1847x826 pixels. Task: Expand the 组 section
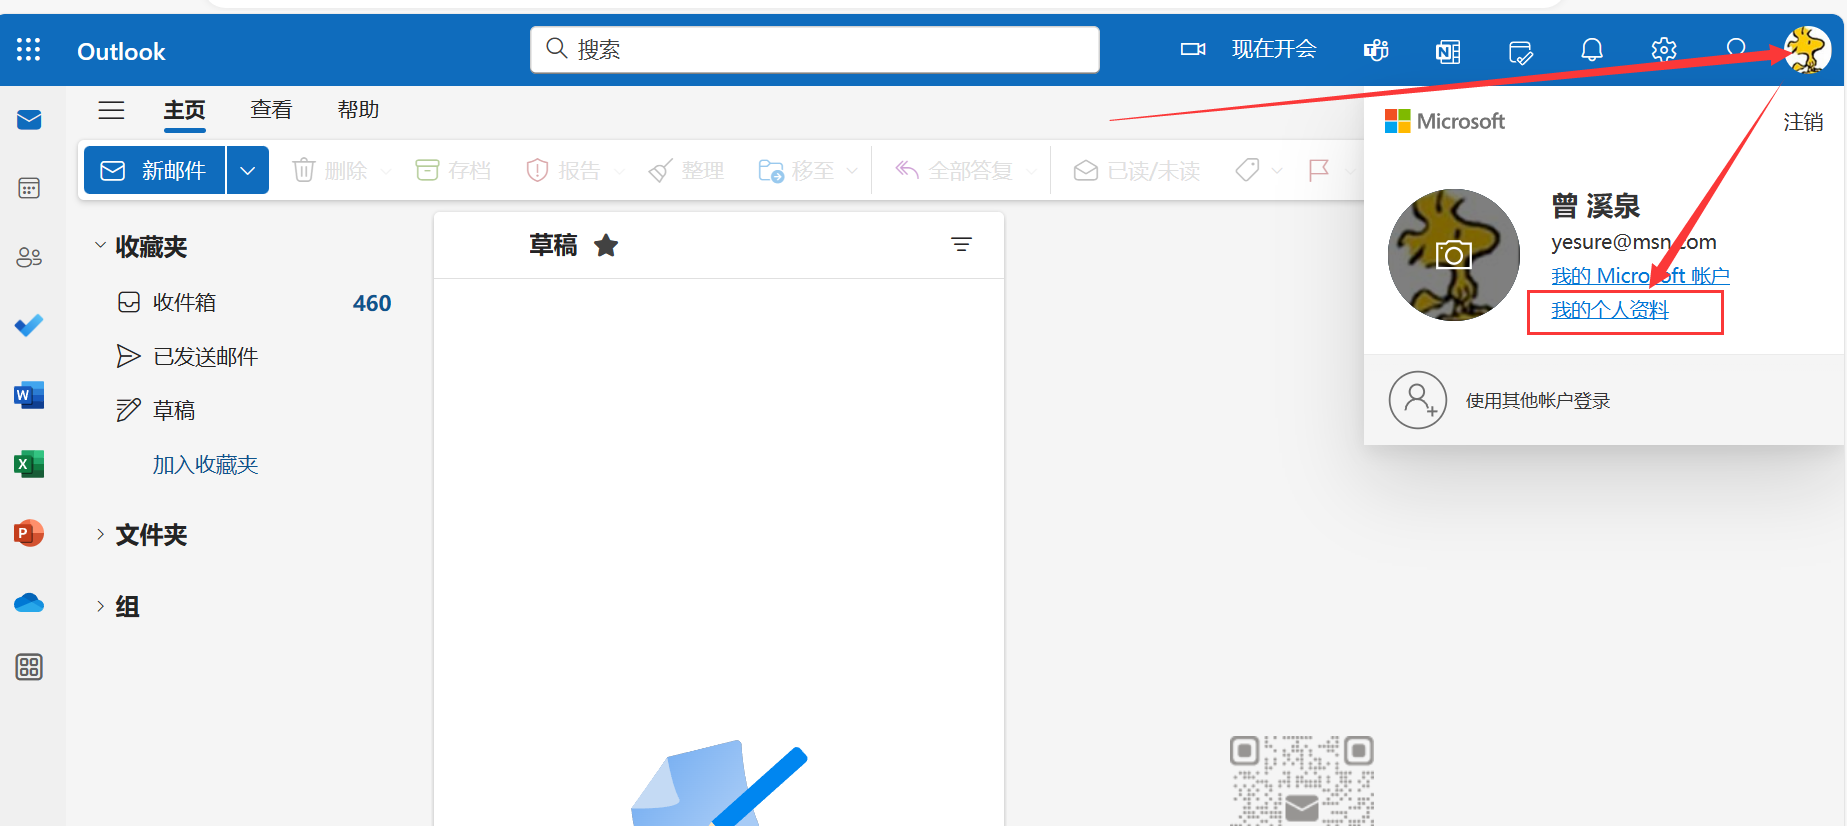click(x=100, y=606)
